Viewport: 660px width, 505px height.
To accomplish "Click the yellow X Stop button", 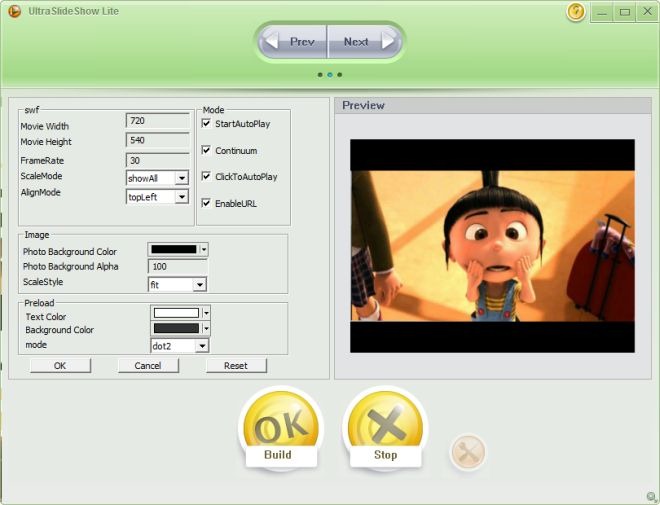I will pos(385,428).
